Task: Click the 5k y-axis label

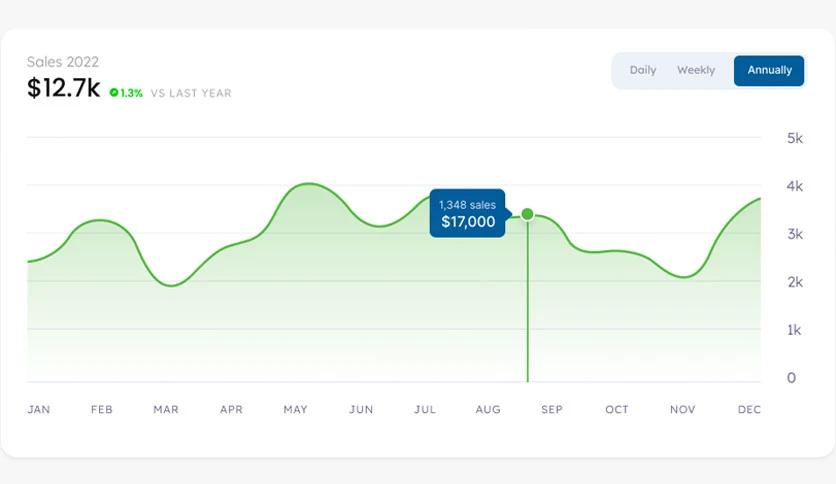Action: [x=795, y=138]
